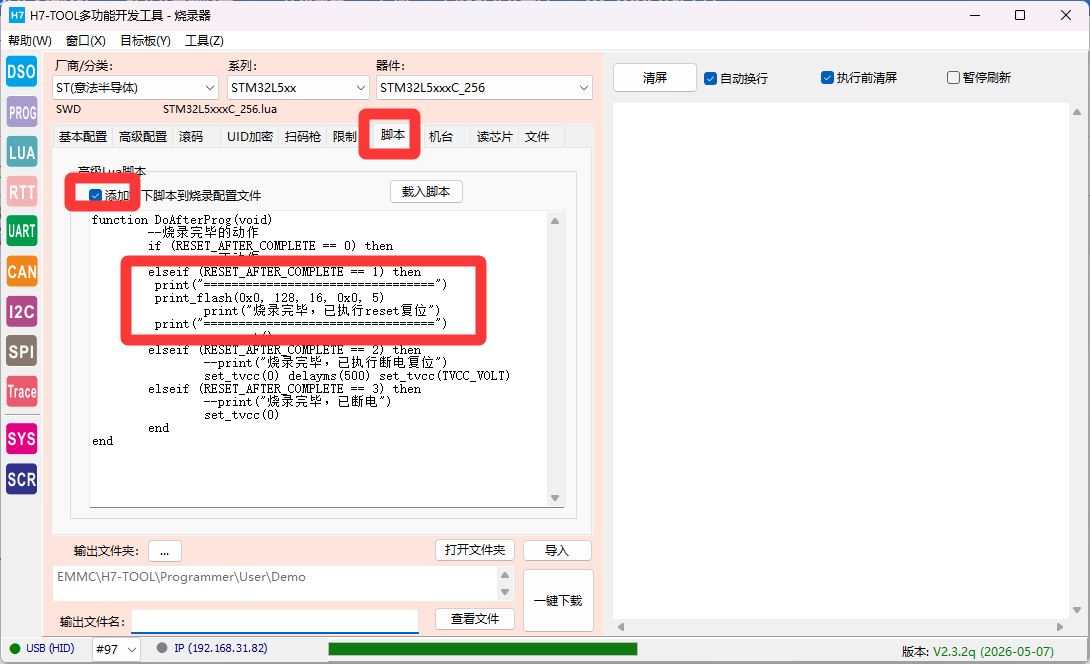Click the script editor scroll-down arrow
1090x664 pixels.
555,498
